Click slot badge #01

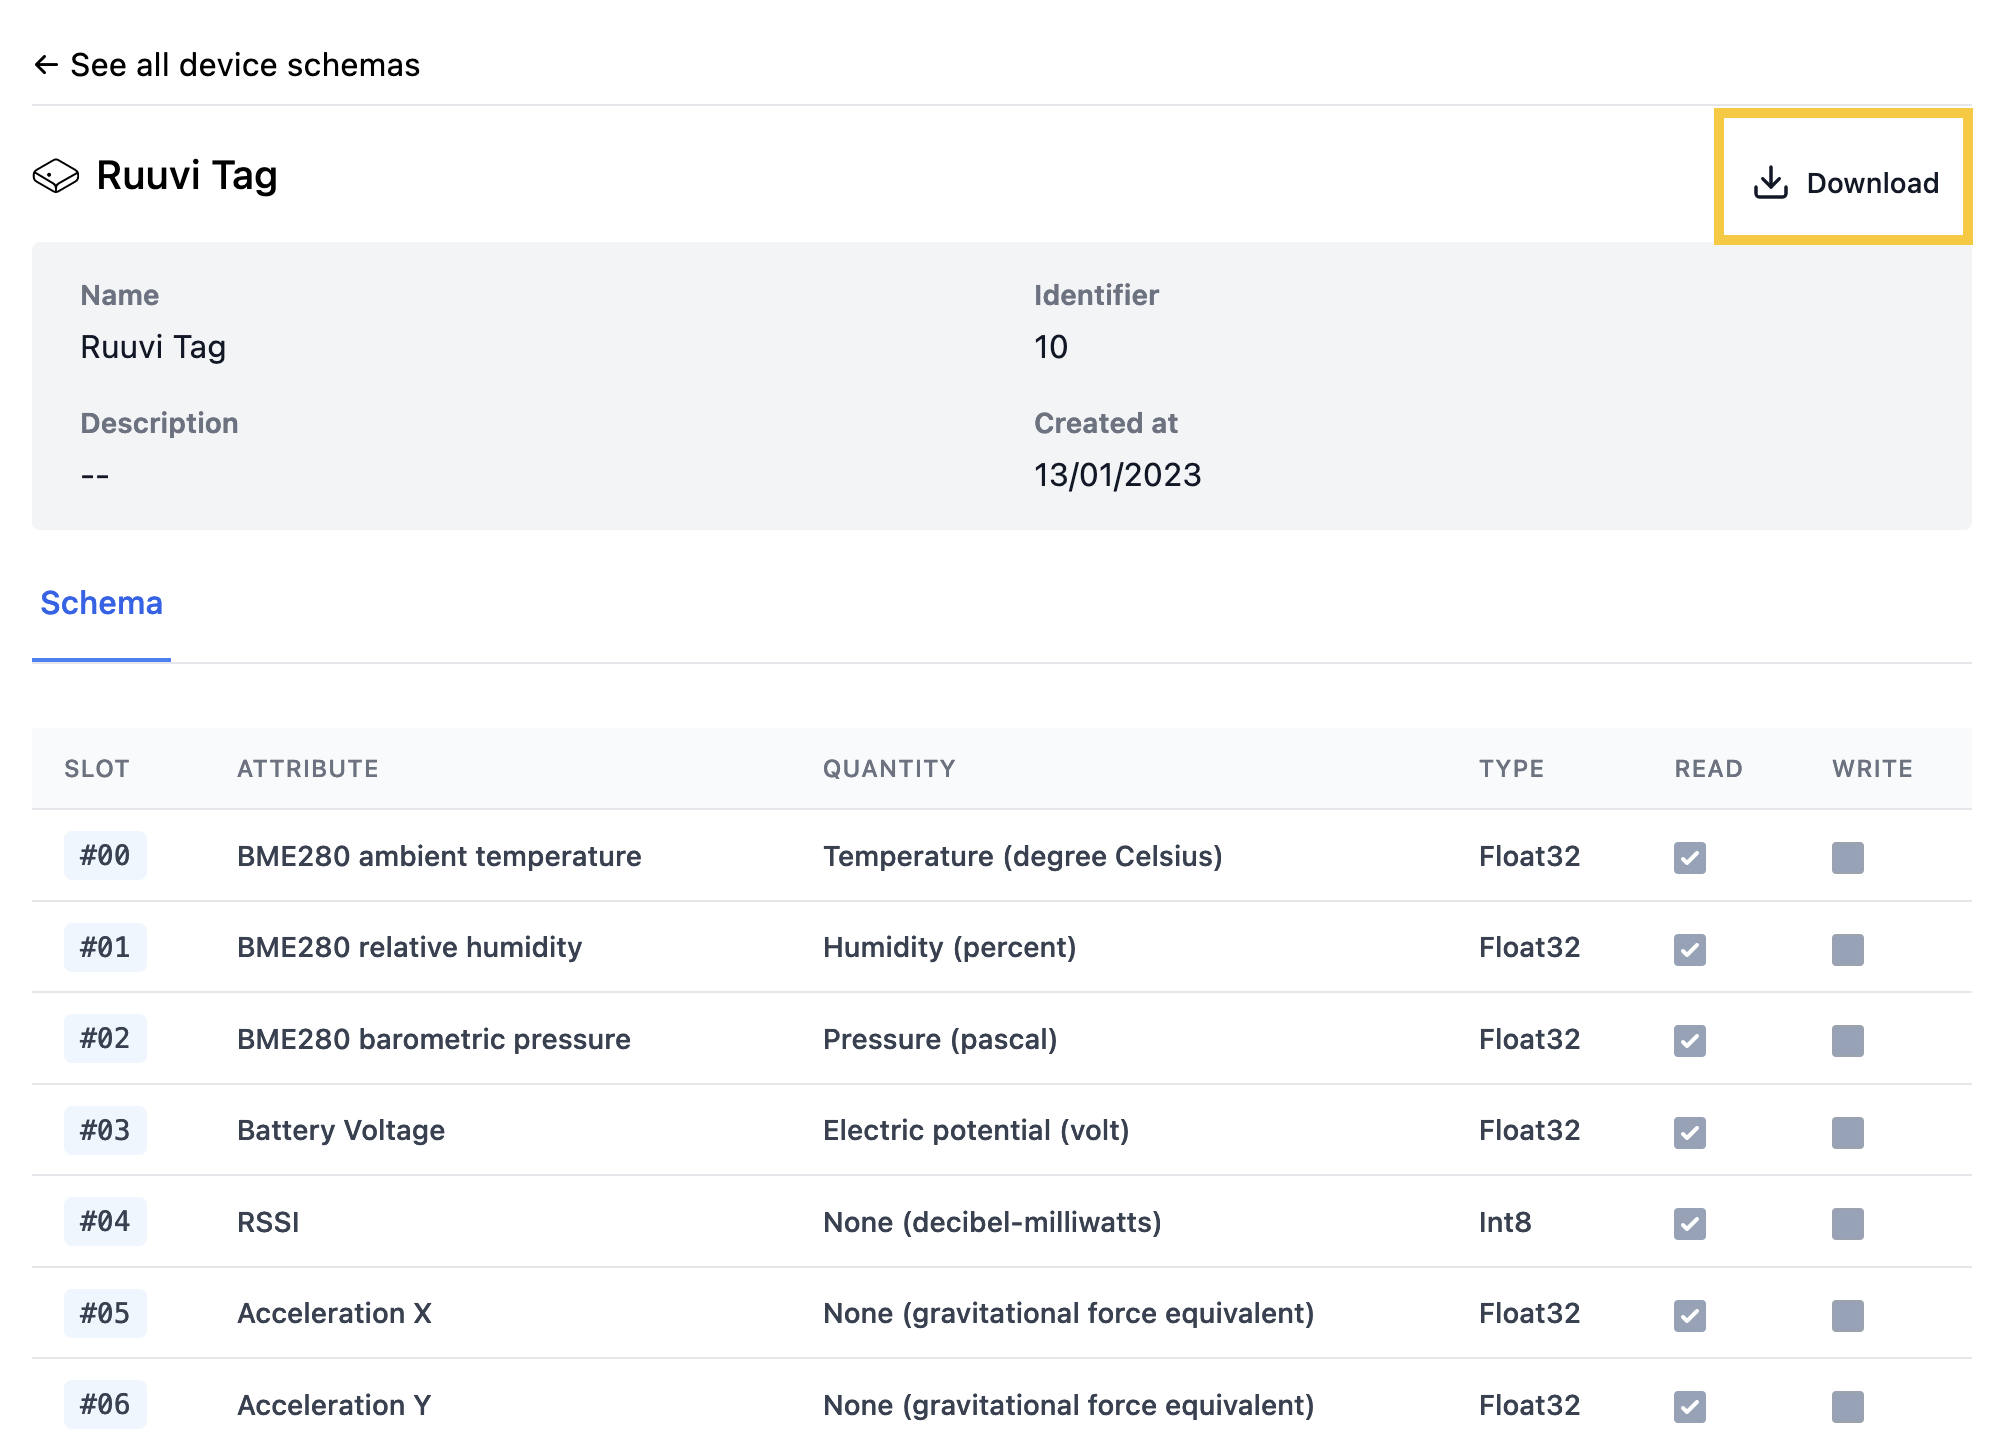tap(105, 947)
